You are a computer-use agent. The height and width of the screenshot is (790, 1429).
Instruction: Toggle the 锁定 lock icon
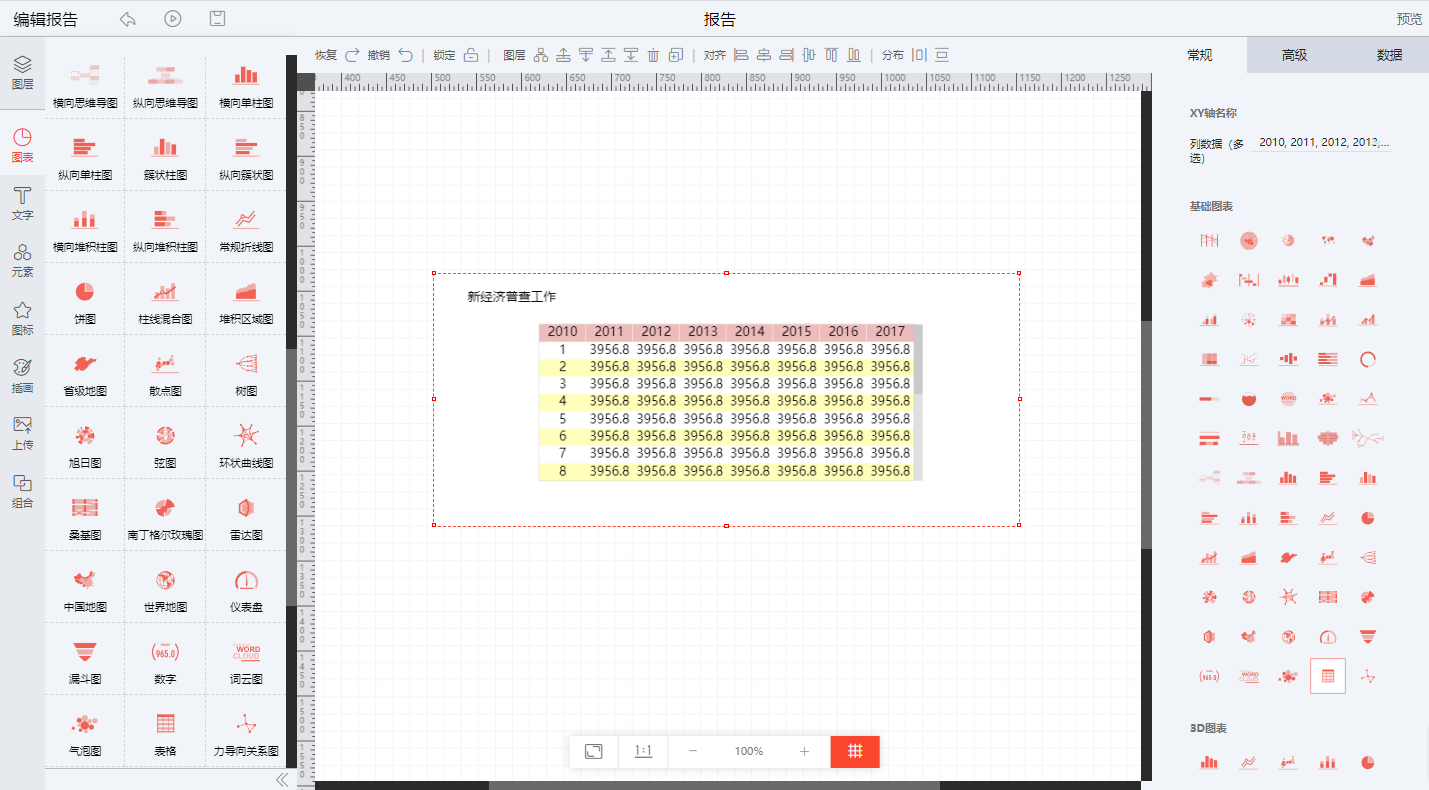[470, 55]
